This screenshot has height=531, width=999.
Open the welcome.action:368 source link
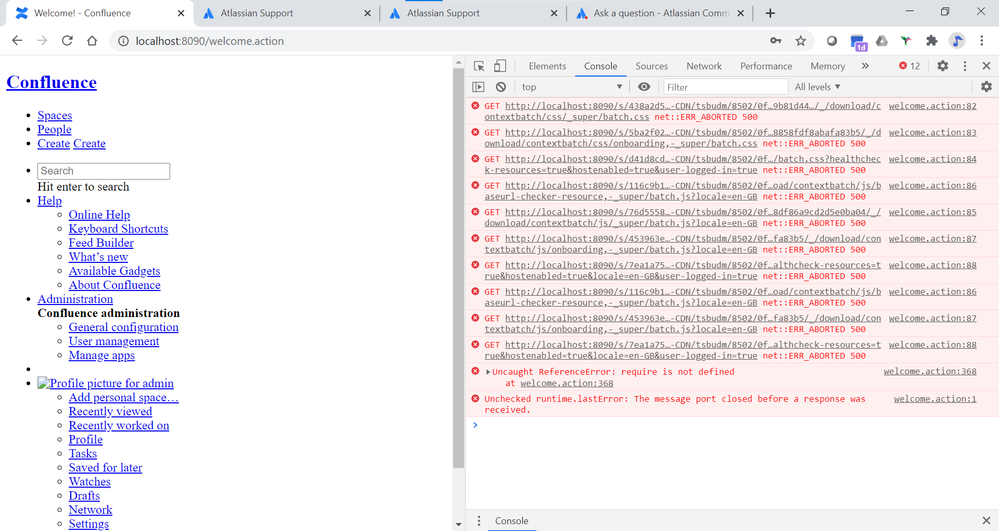click(930, 371)
